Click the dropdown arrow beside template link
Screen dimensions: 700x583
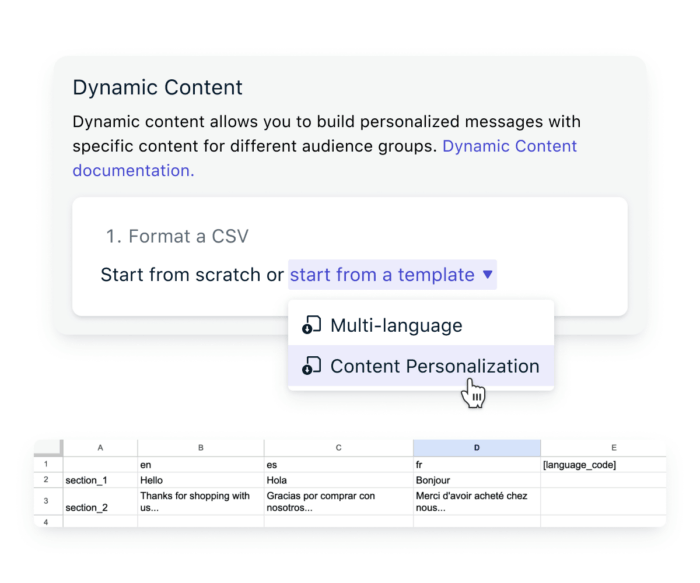coord(487,274)
